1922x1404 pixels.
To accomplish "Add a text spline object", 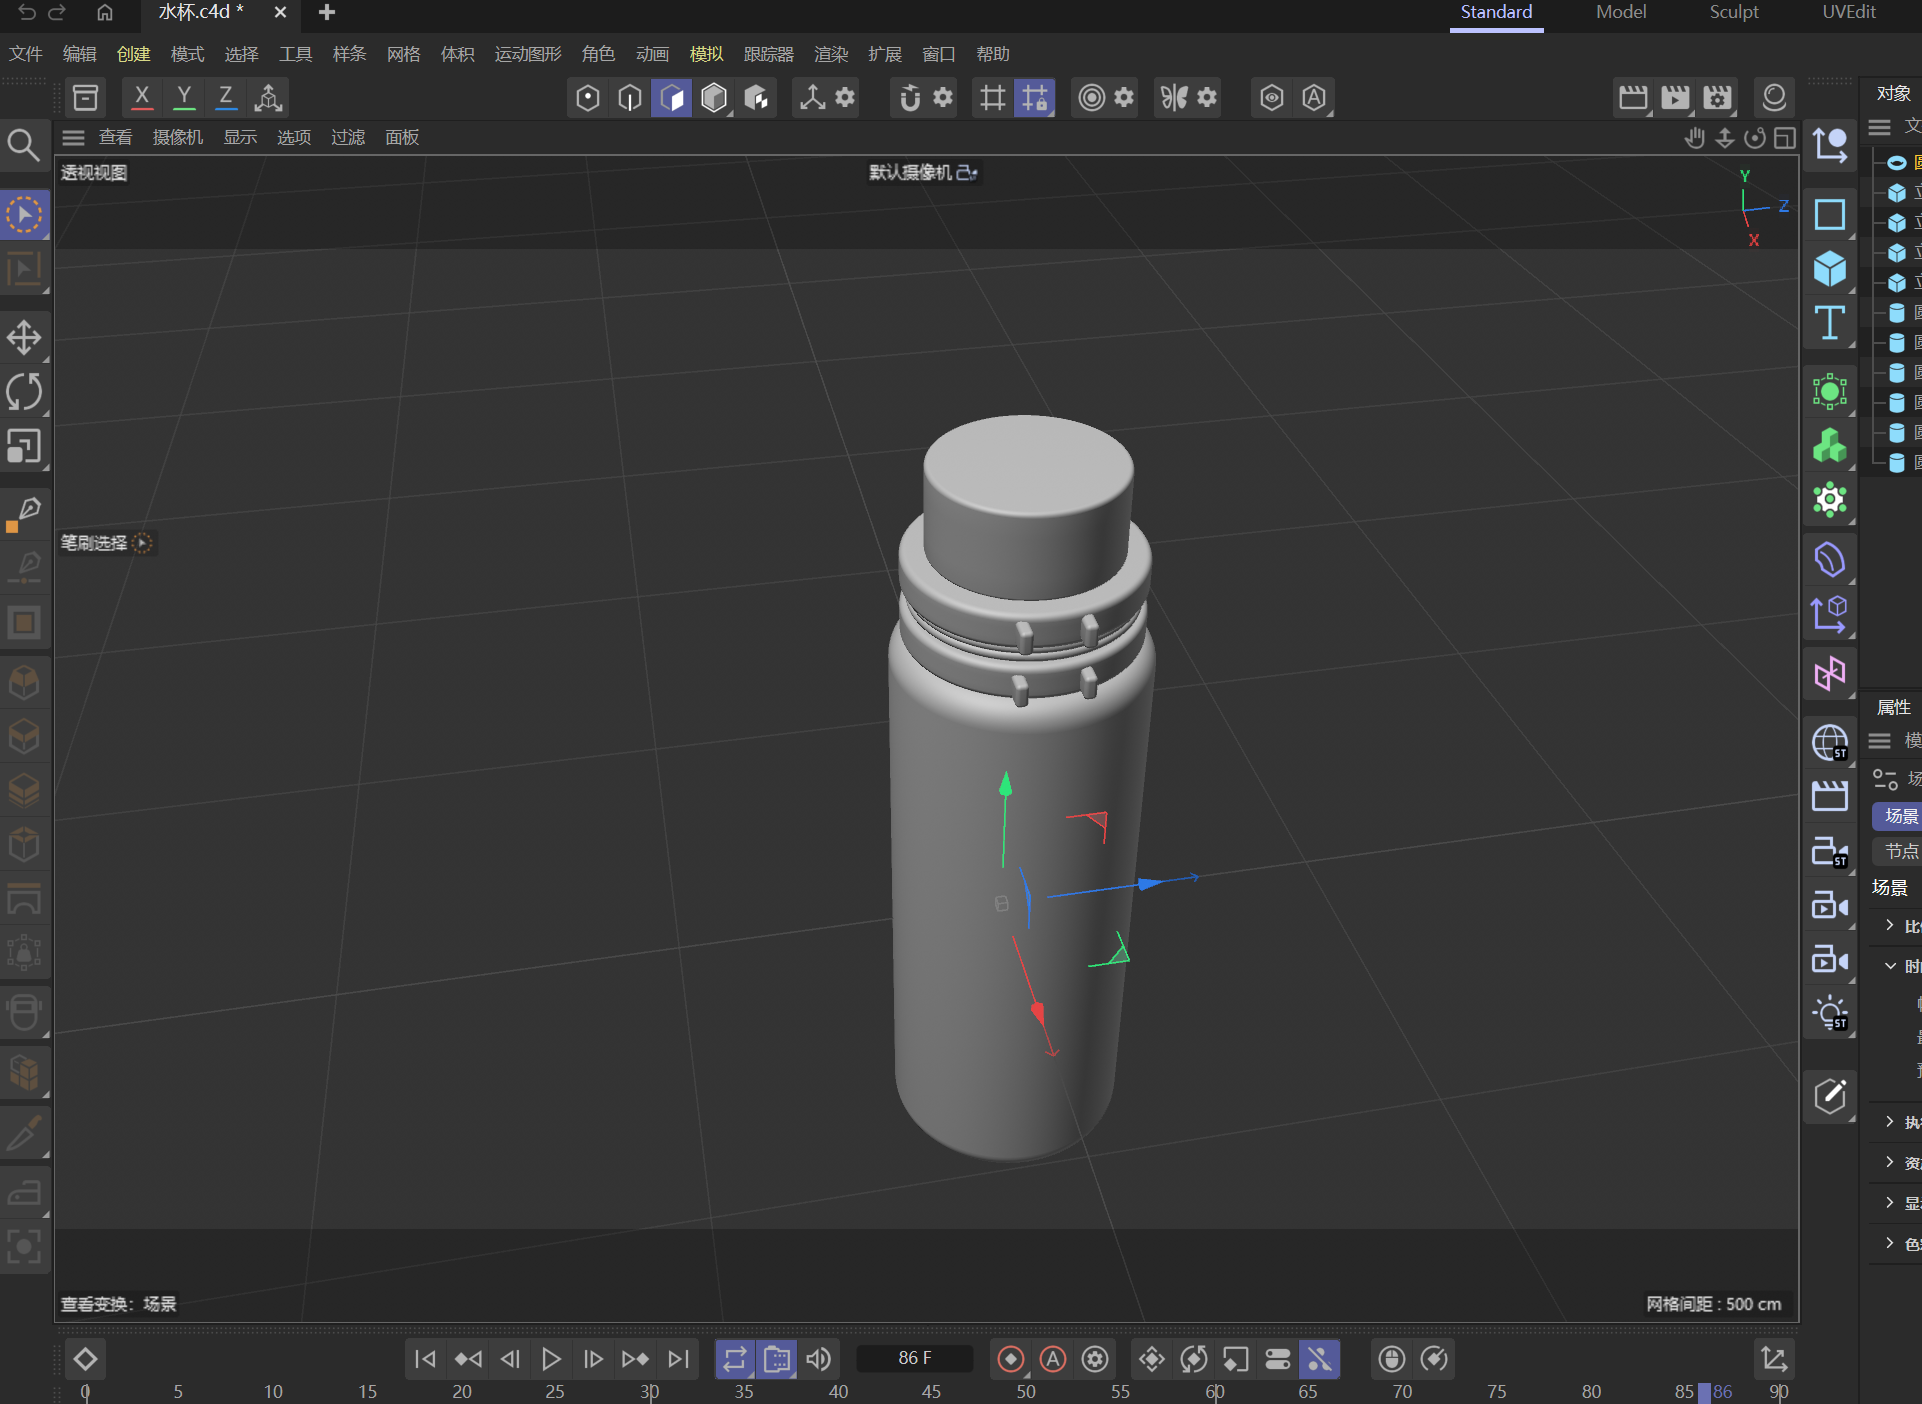I will point(1829,323).
